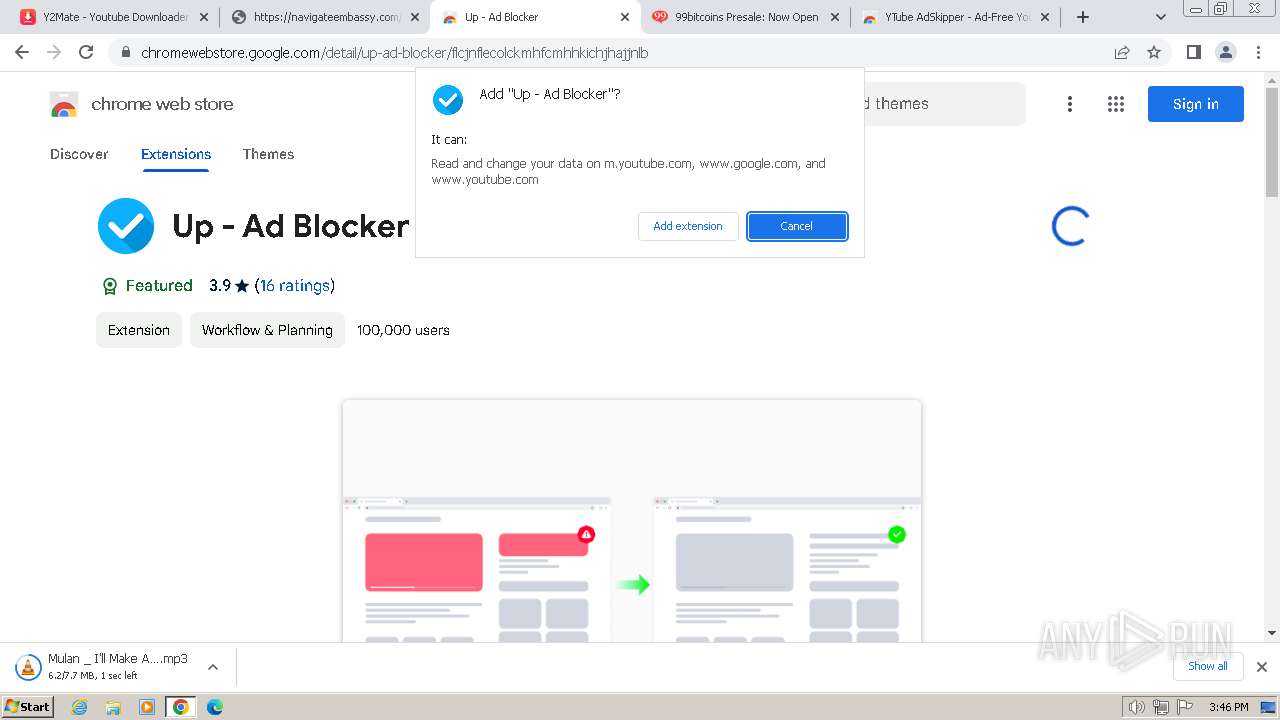Close the downloads bar
This screenshot has height=720, width=1280.
(x=1262, y=667)
